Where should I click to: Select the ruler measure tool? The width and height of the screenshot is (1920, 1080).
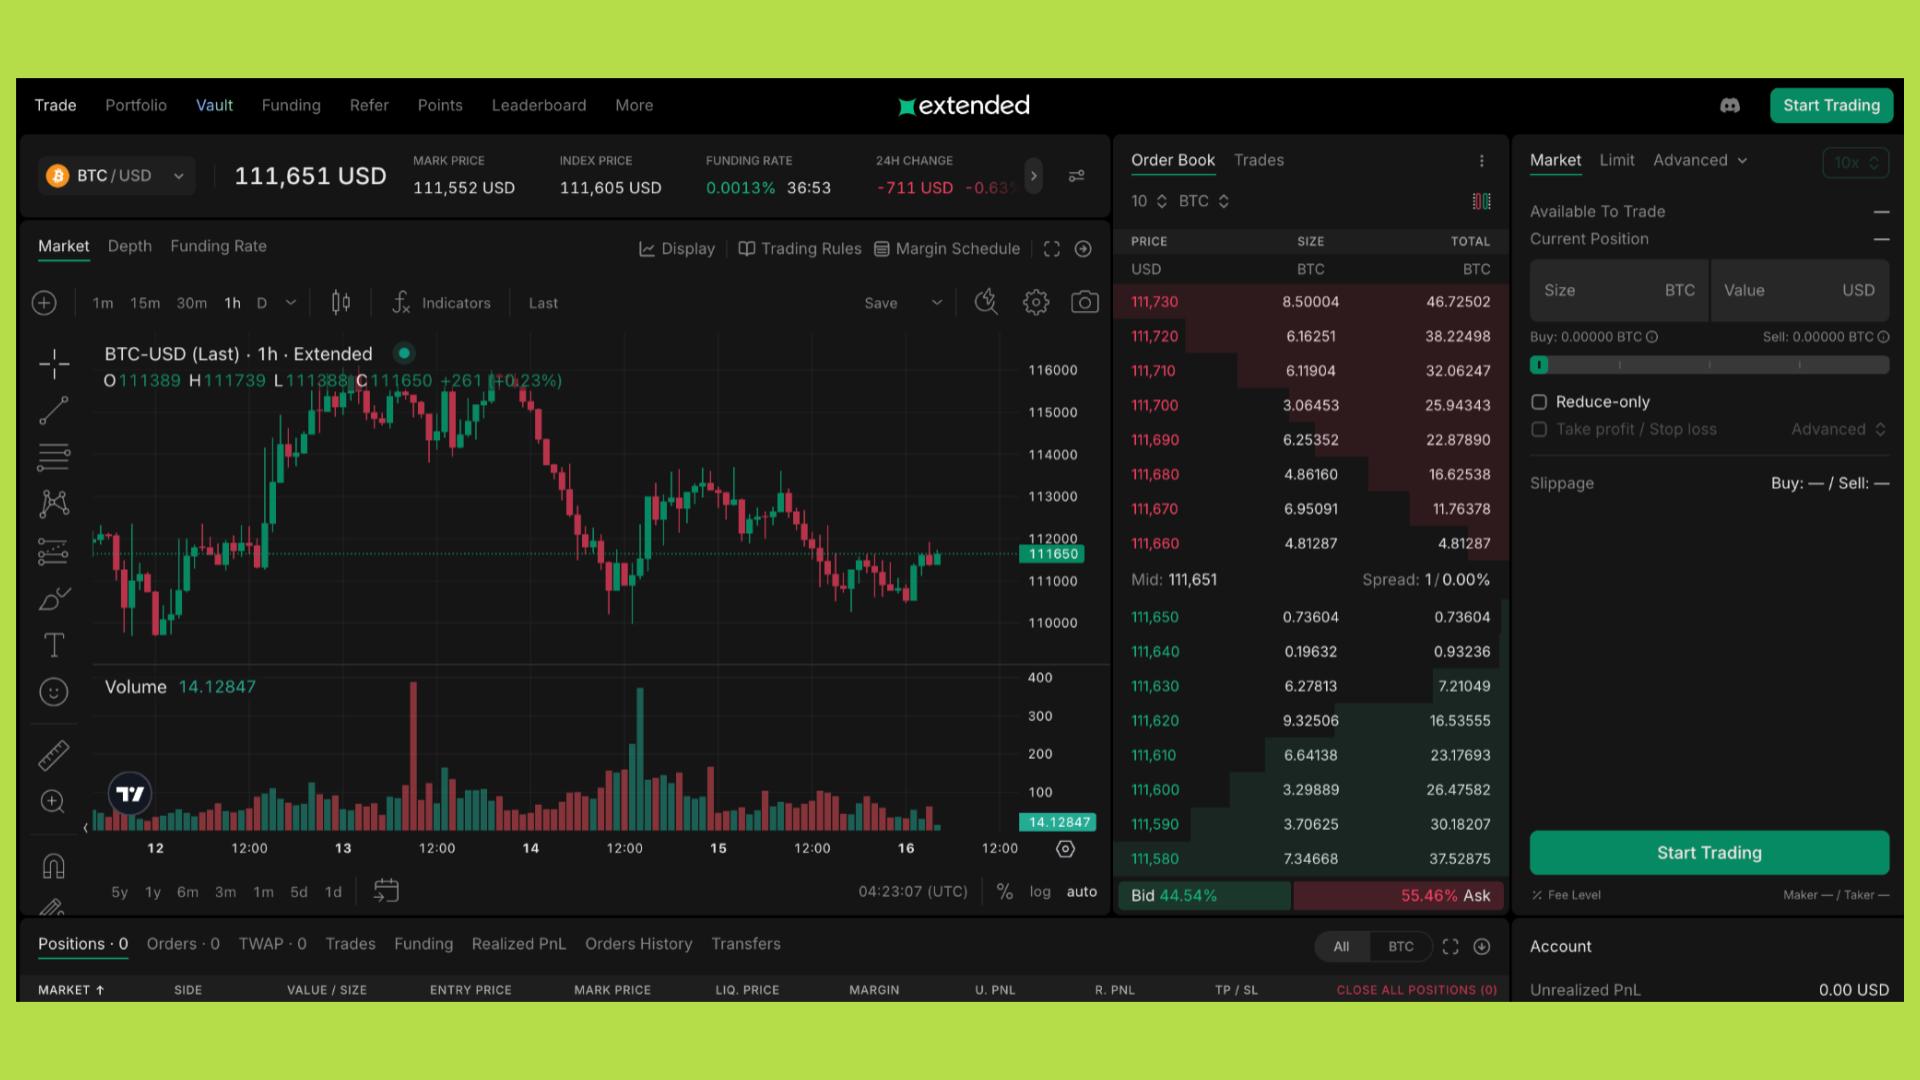pos(54,755)
